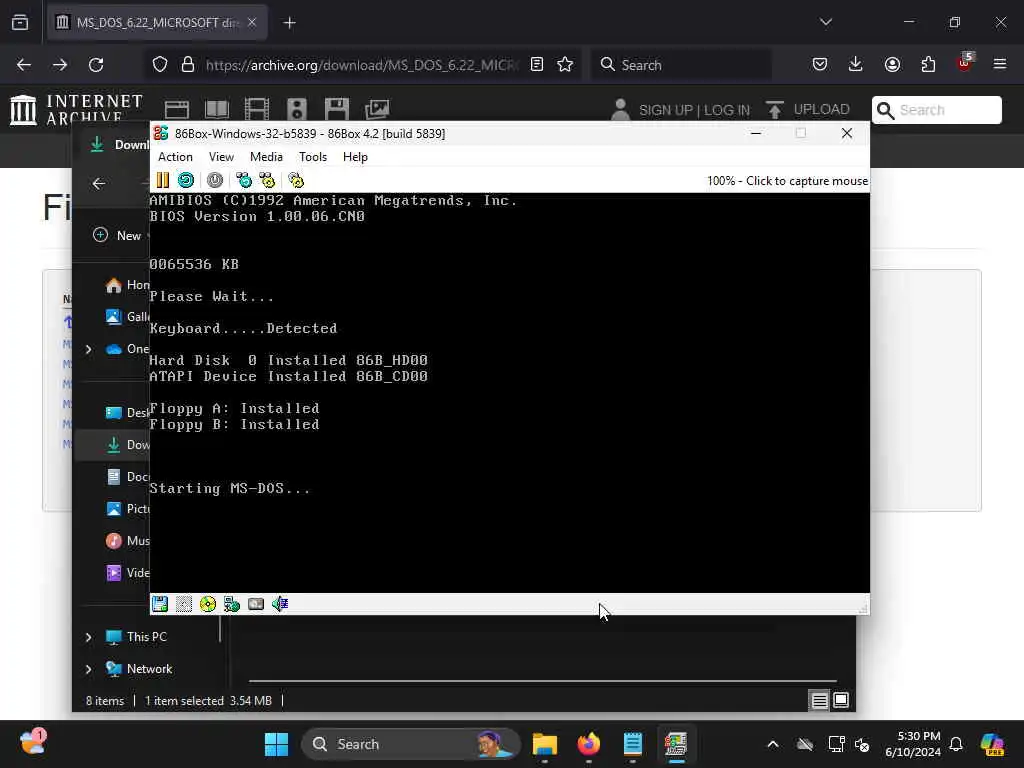
Task: Open the Tools menu in 86Box
Action: coord(313,157)
